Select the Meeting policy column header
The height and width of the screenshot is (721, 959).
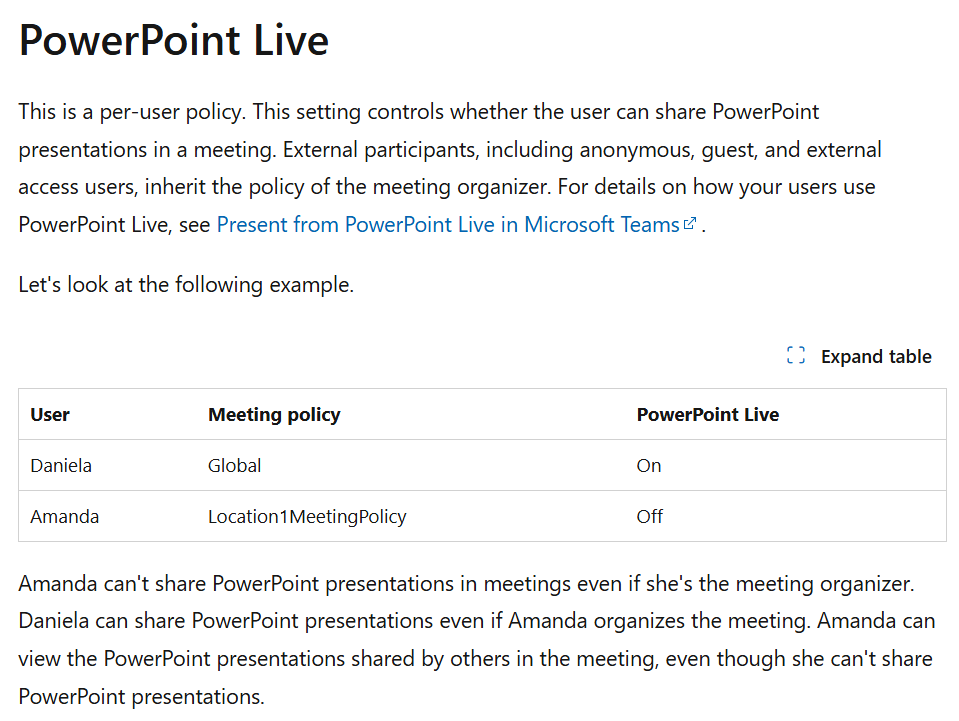click(274, 415)
